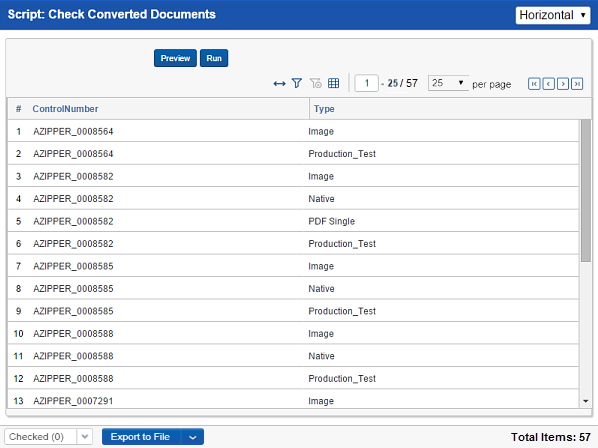Click row 4 Native type cell

click(321, 199)
